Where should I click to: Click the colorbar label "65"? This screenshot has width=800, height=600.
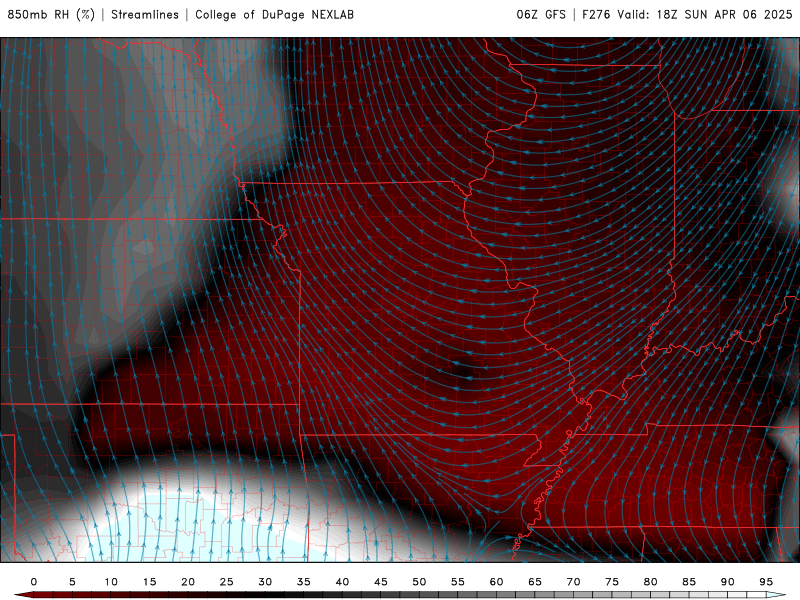pyautogui.click(x=535, y=582)
